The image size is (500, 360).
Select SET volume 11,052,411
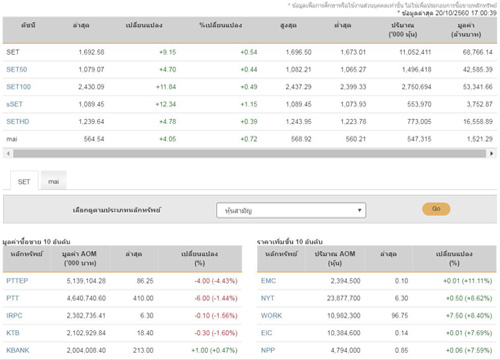pyautogui.click(x=415, y=52)
